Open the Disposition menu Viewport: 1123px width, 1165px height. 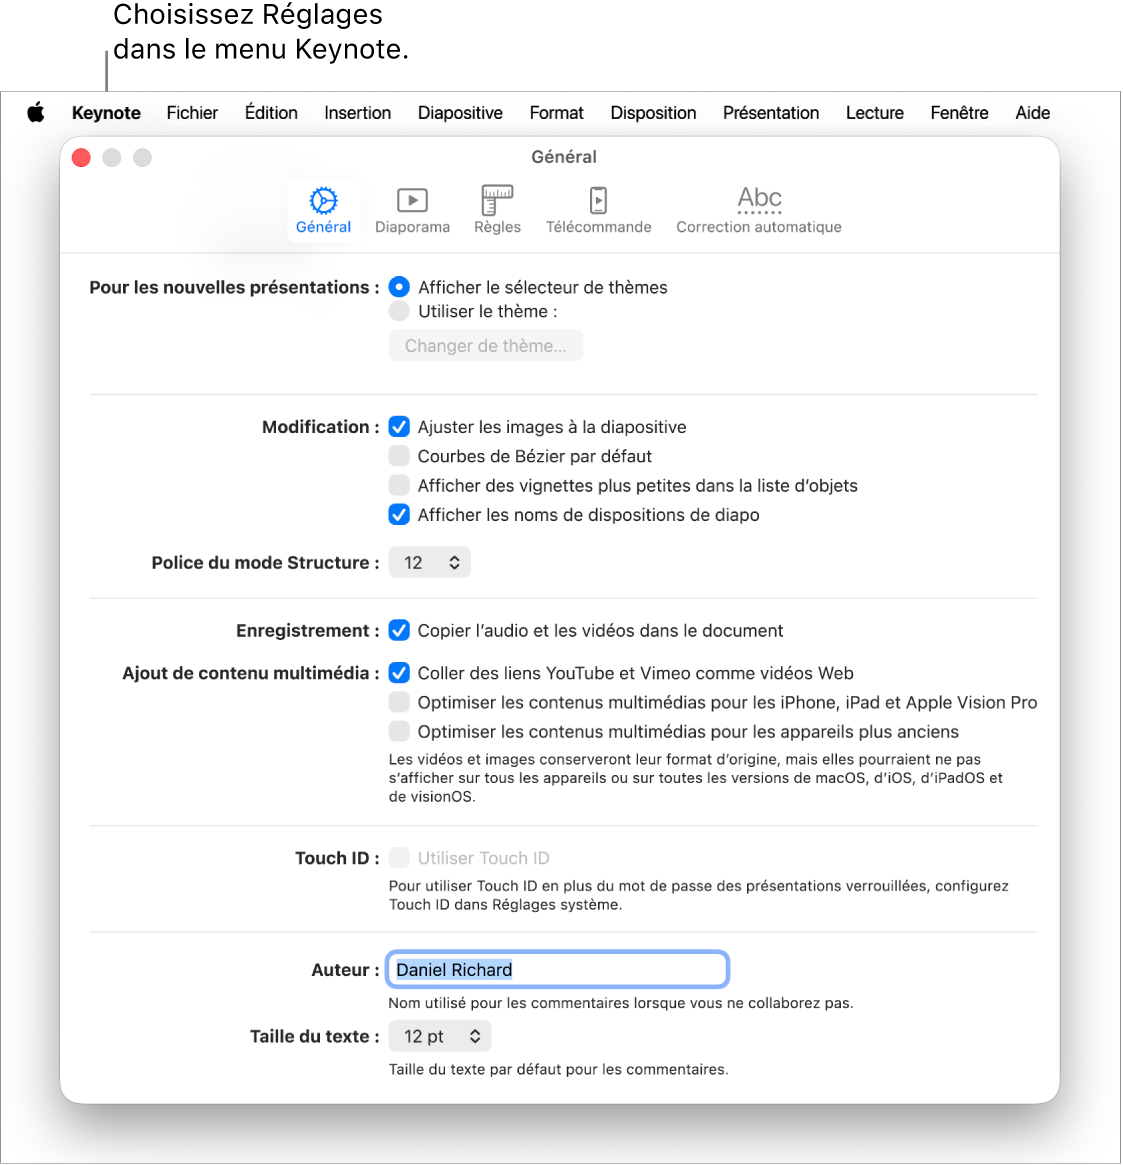[x=653, y=113]
